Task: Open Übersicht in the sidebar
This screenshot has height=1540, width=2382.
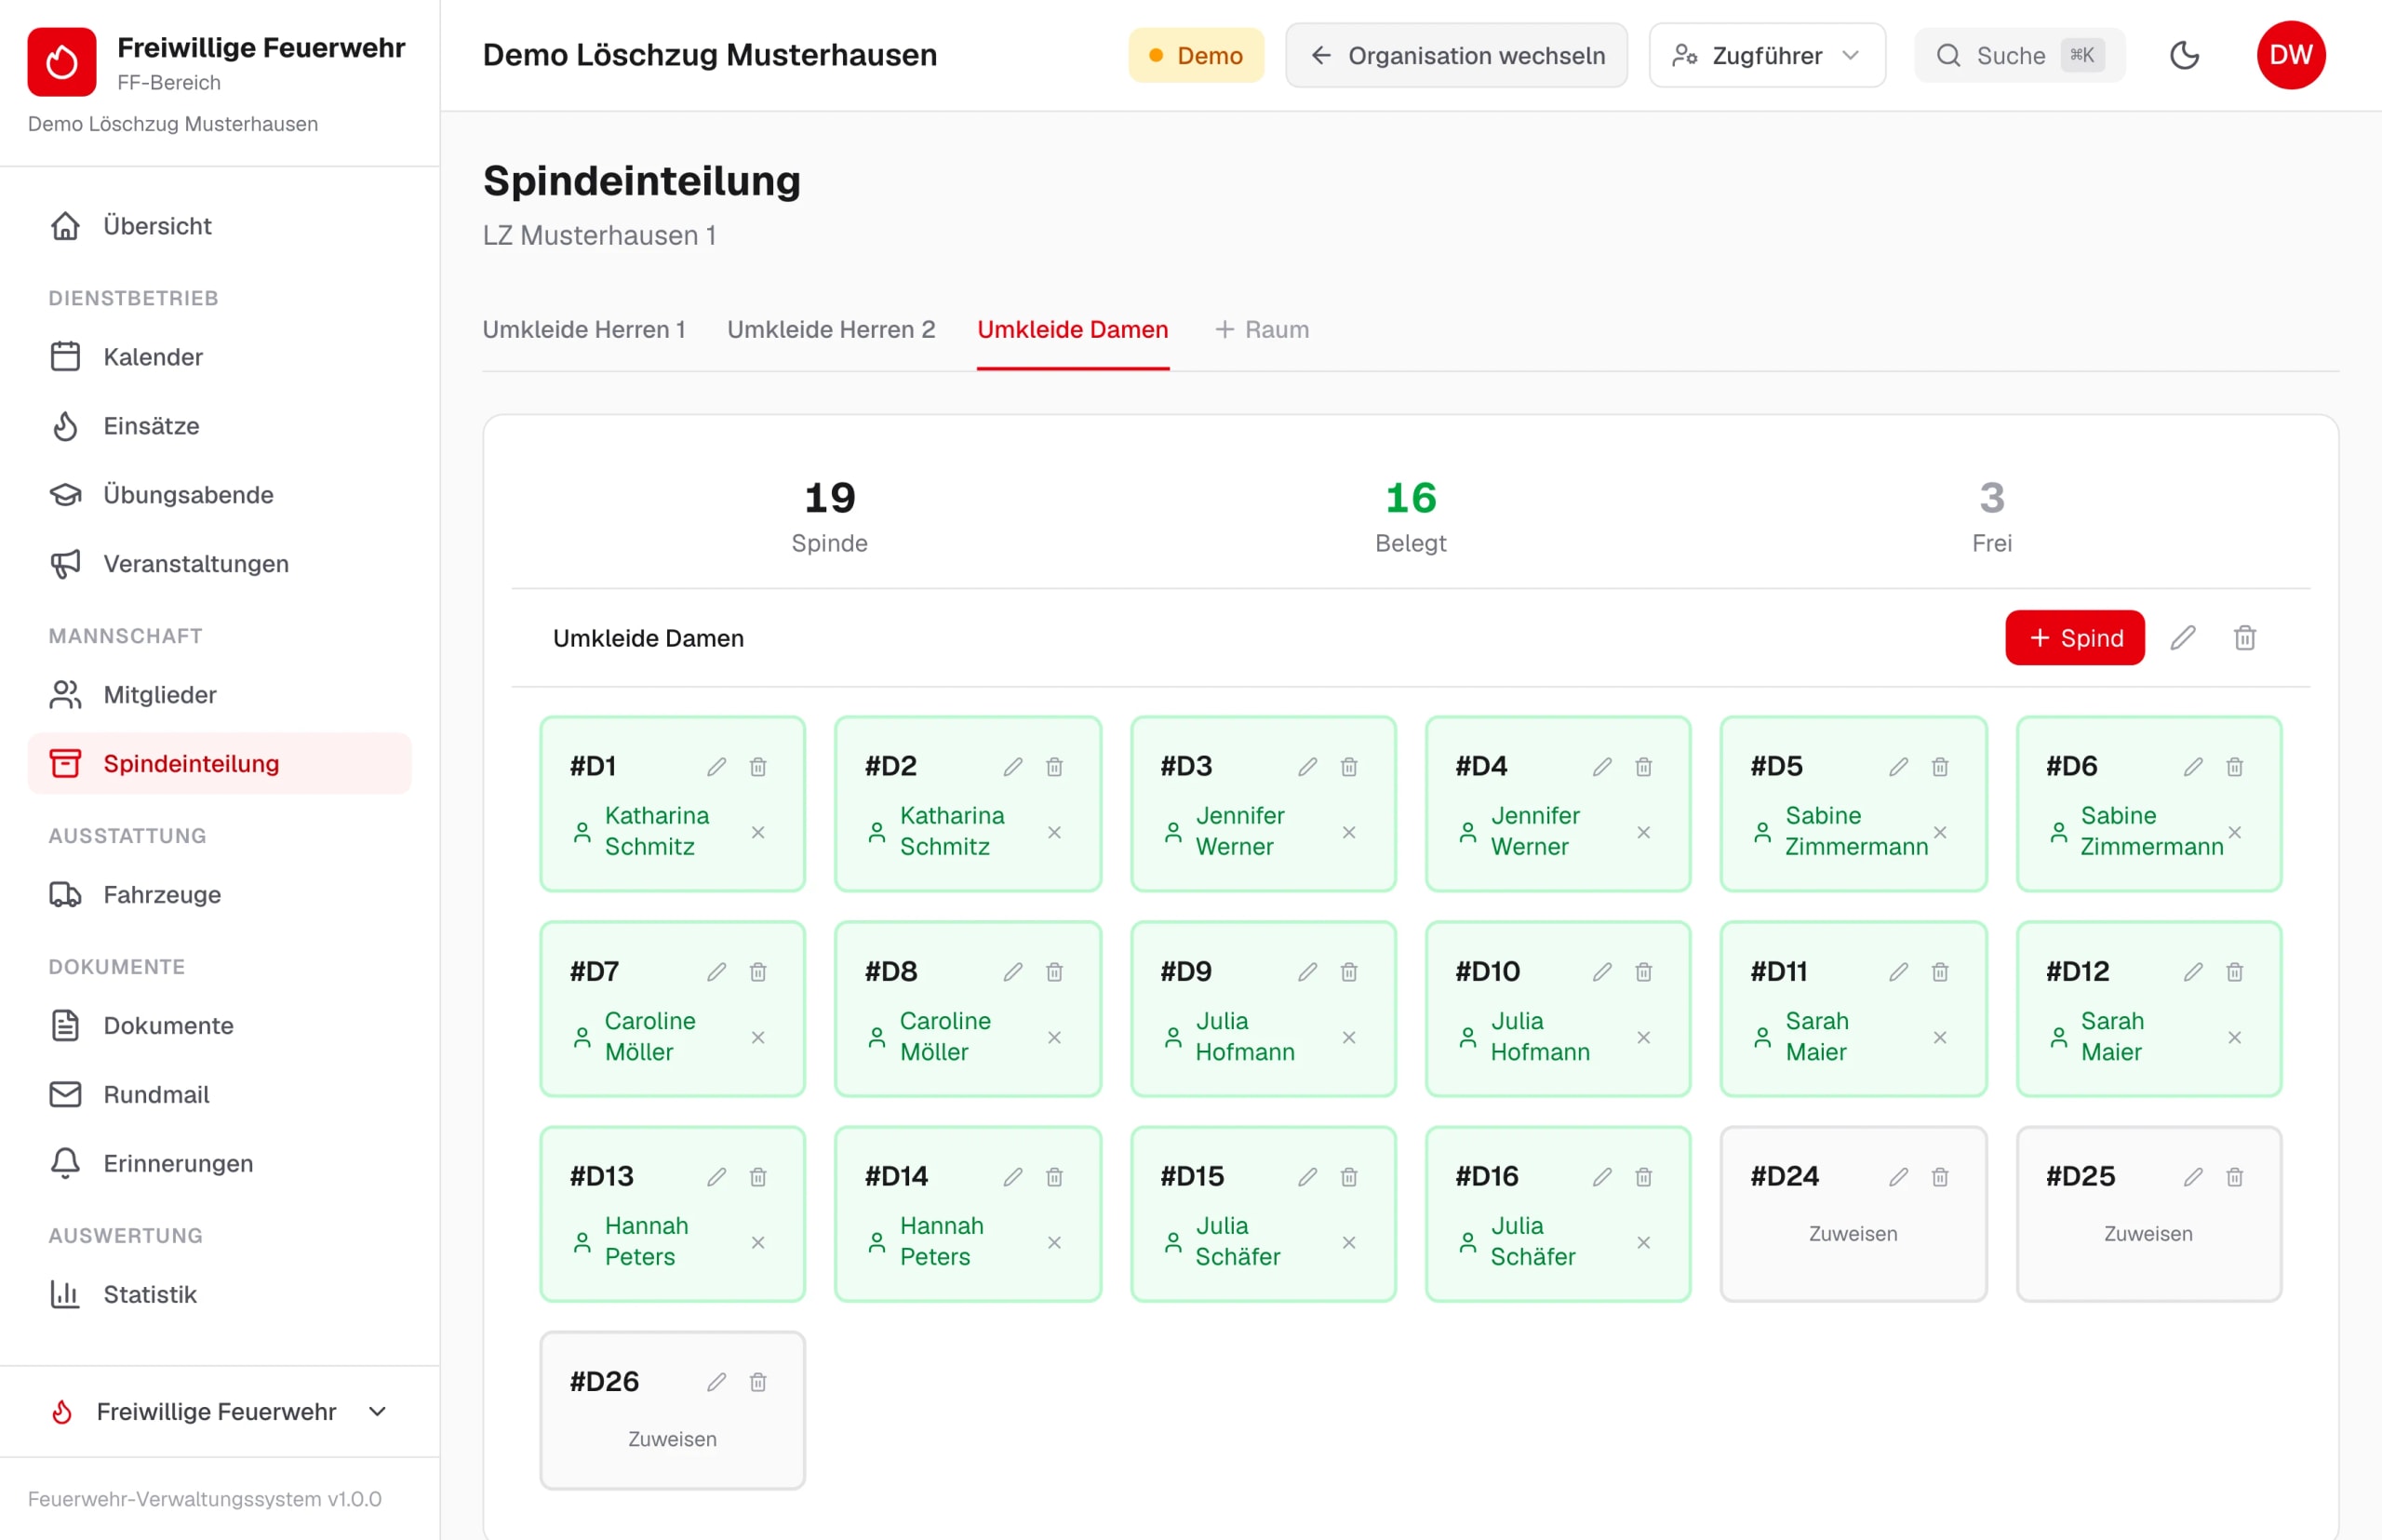Action: coord(220,226)
